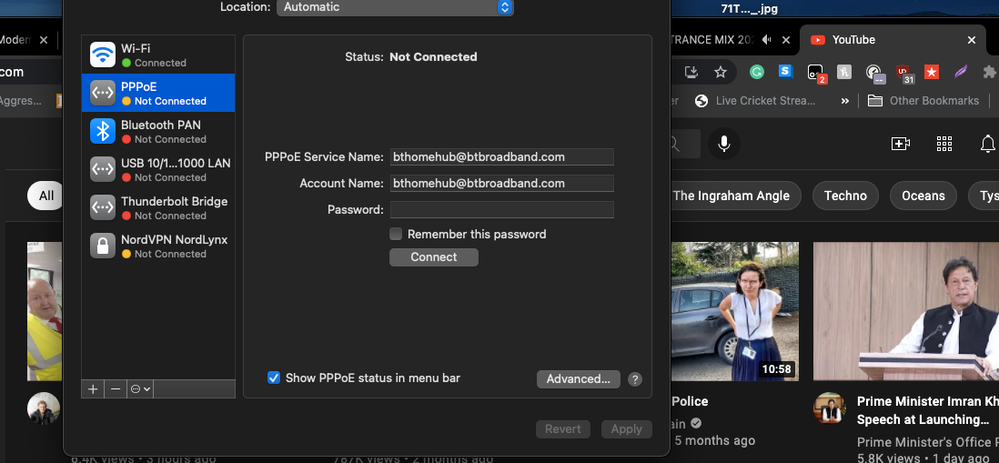Open the blue S extension icon
Image resolution: width=999 pixels, height=463 pixels.
pos(786,71)
